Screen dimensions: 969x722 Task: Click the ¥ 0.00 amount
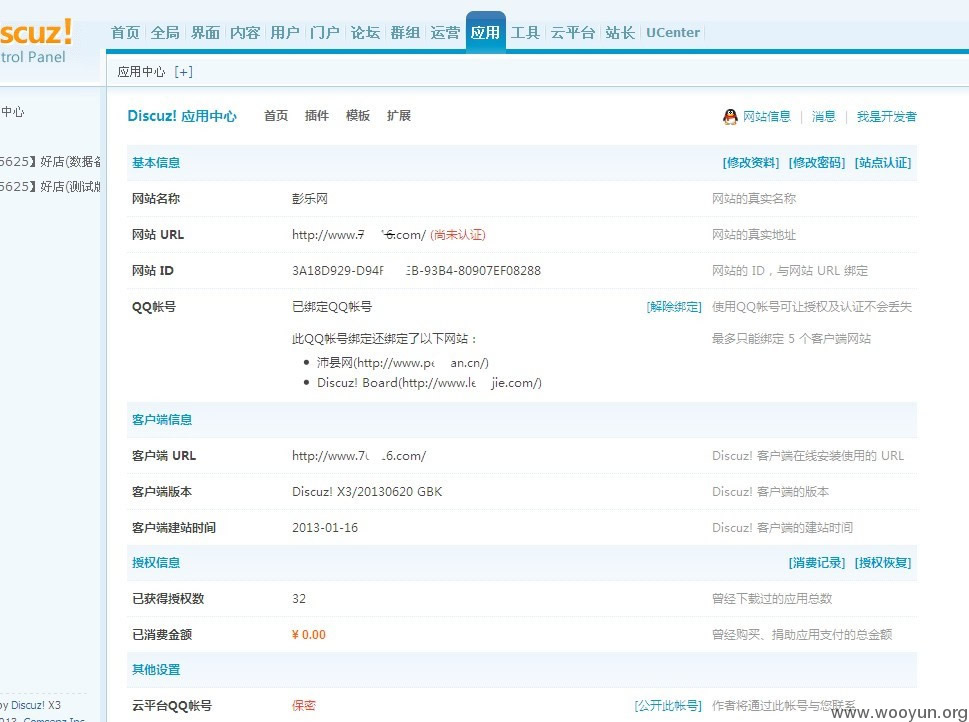(308, 635)
